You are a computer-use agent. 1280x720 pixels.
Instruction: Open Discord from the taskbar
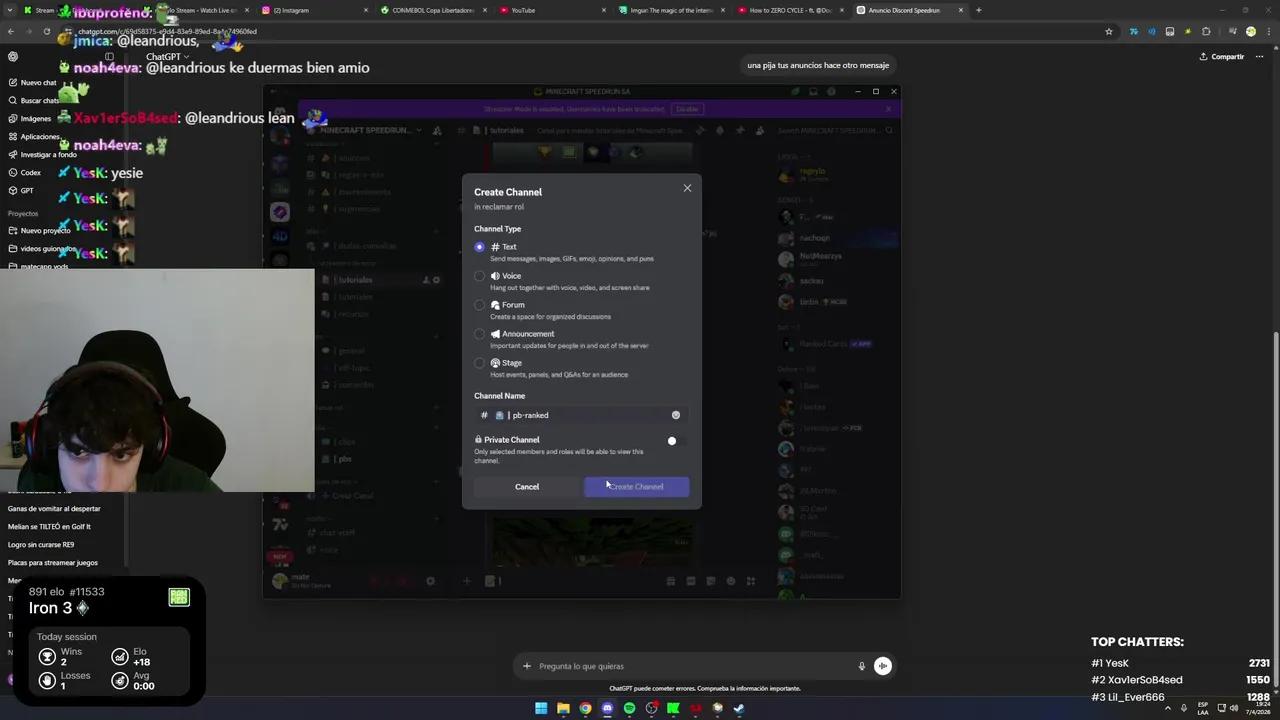click(607, 708)
